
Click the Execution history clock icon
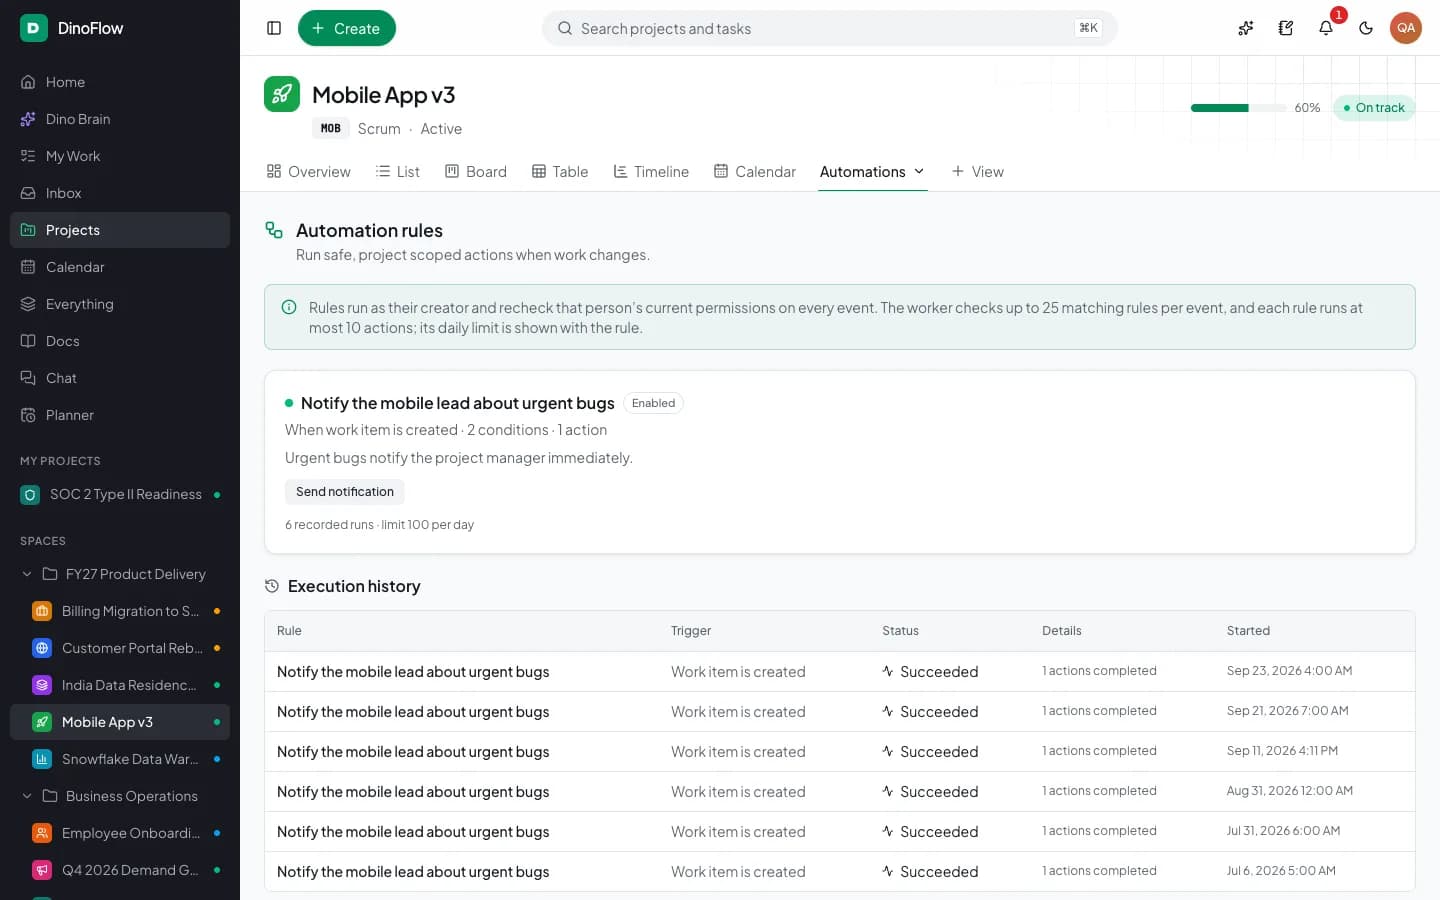tap(272, 586)
